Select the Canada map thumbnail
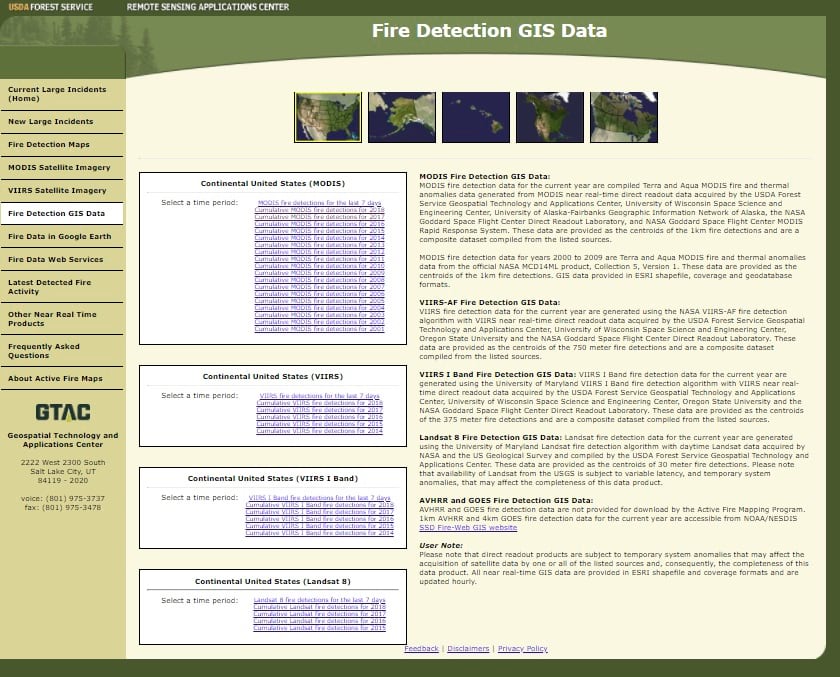The height and width of the screenshot is (677, 840). tap(624, 117)
